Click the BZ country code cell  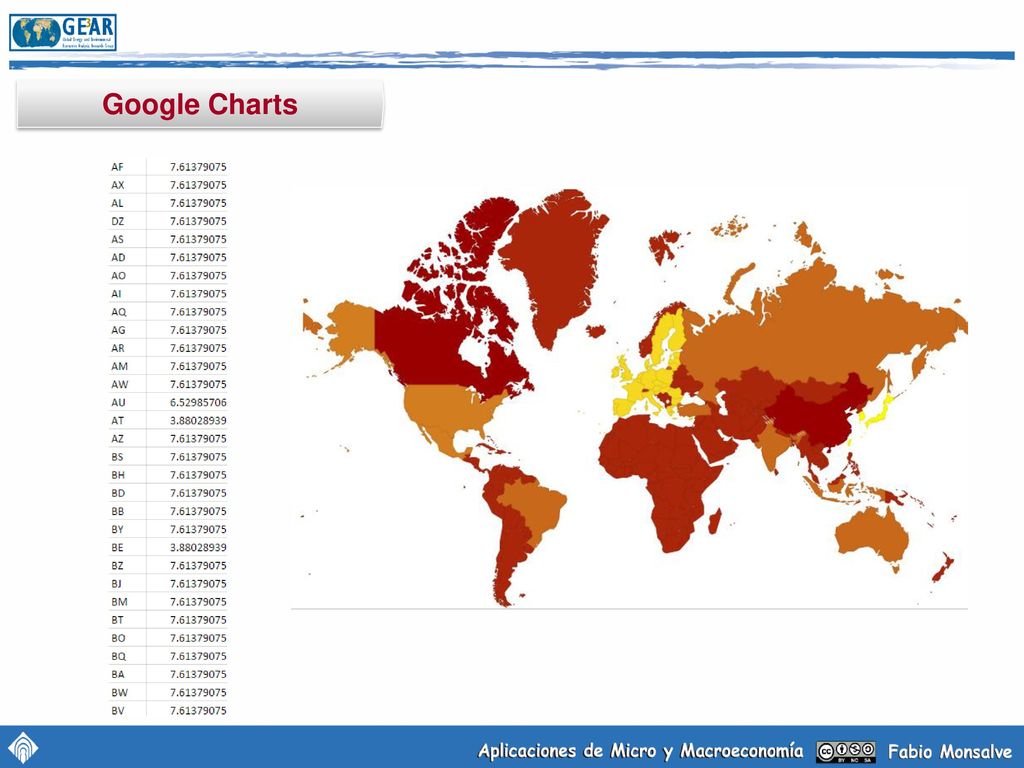point(117,566)
